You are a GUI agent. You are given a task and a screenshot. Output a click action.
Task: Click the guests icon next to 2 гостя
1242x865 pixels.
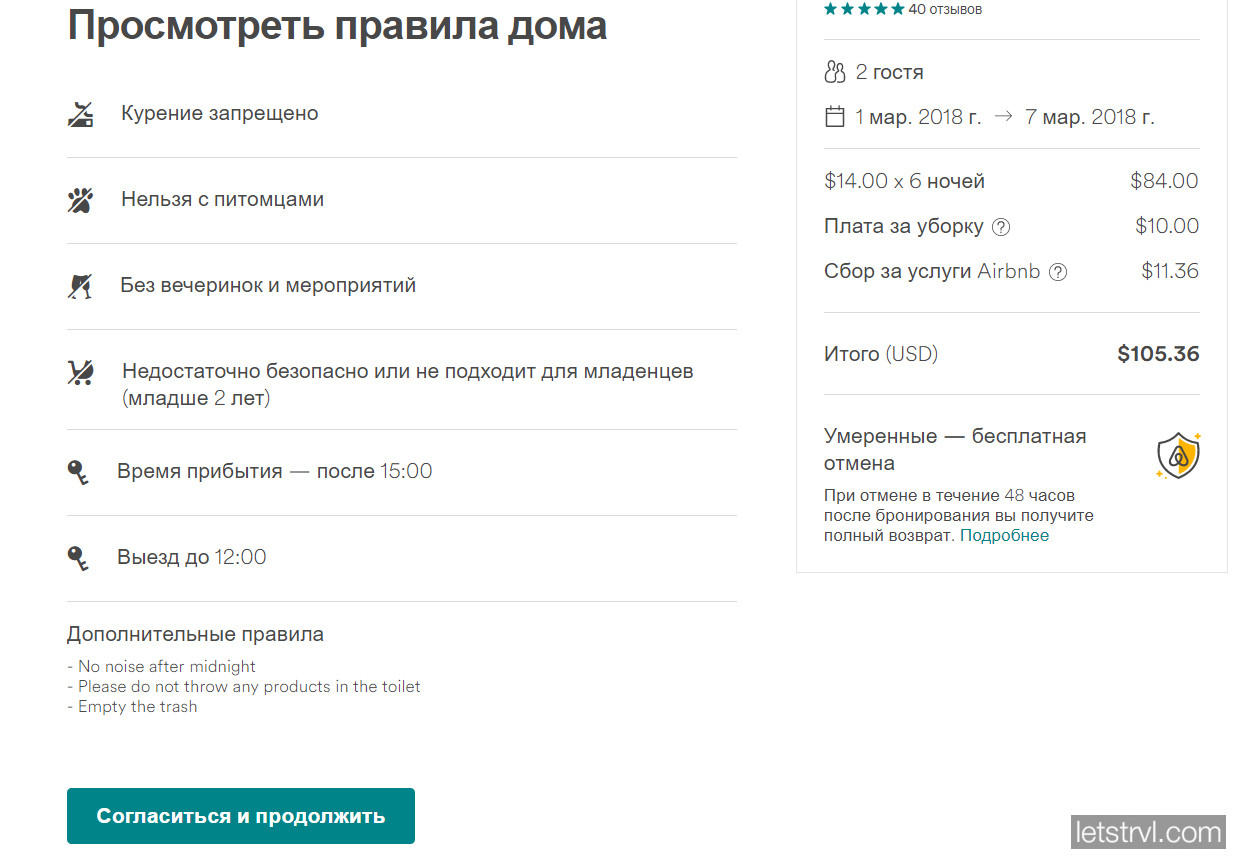tap(834, 71)
